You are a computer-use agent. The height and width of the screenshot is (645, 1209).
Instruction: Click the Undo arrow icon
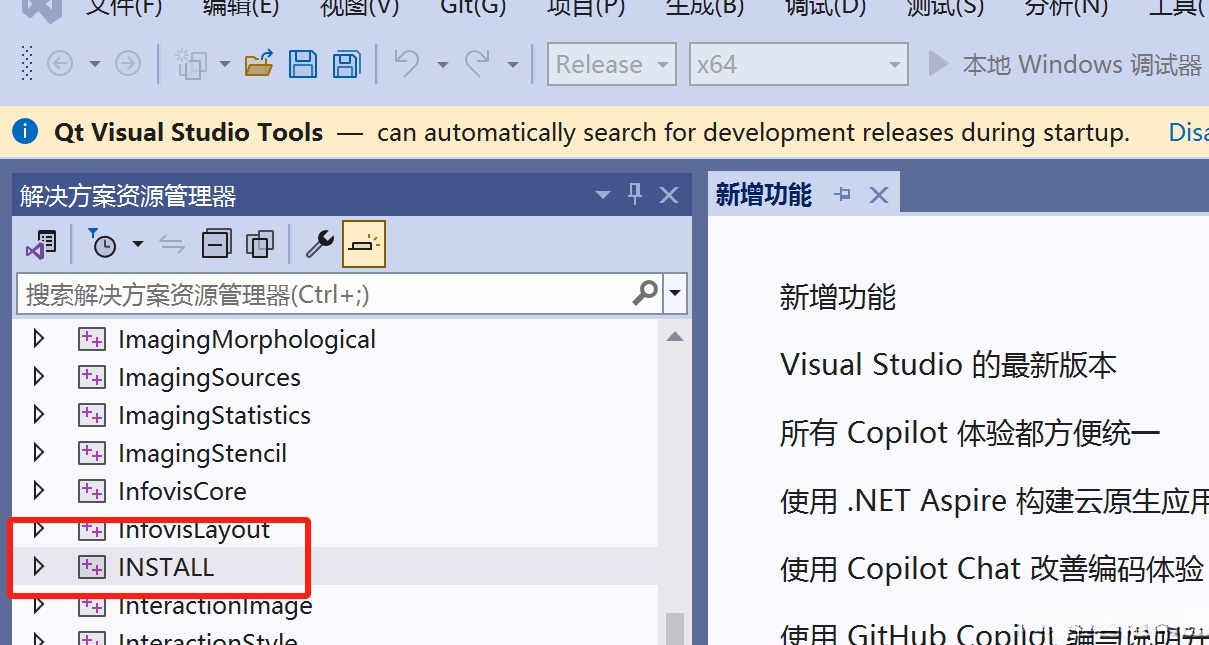tap(405, 64)
